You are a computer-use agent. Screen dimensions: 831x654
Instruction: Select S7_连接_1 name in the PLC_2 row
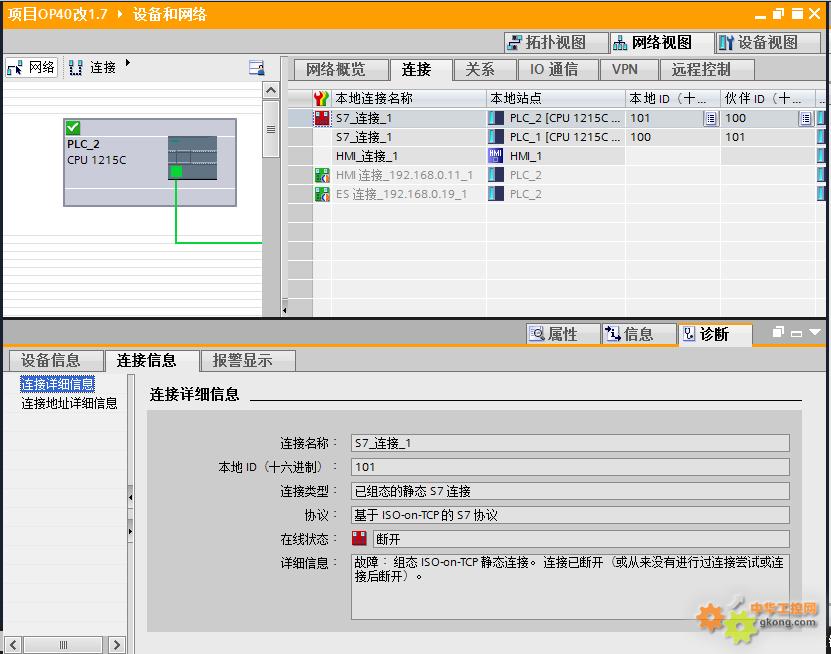pos(364,118)
